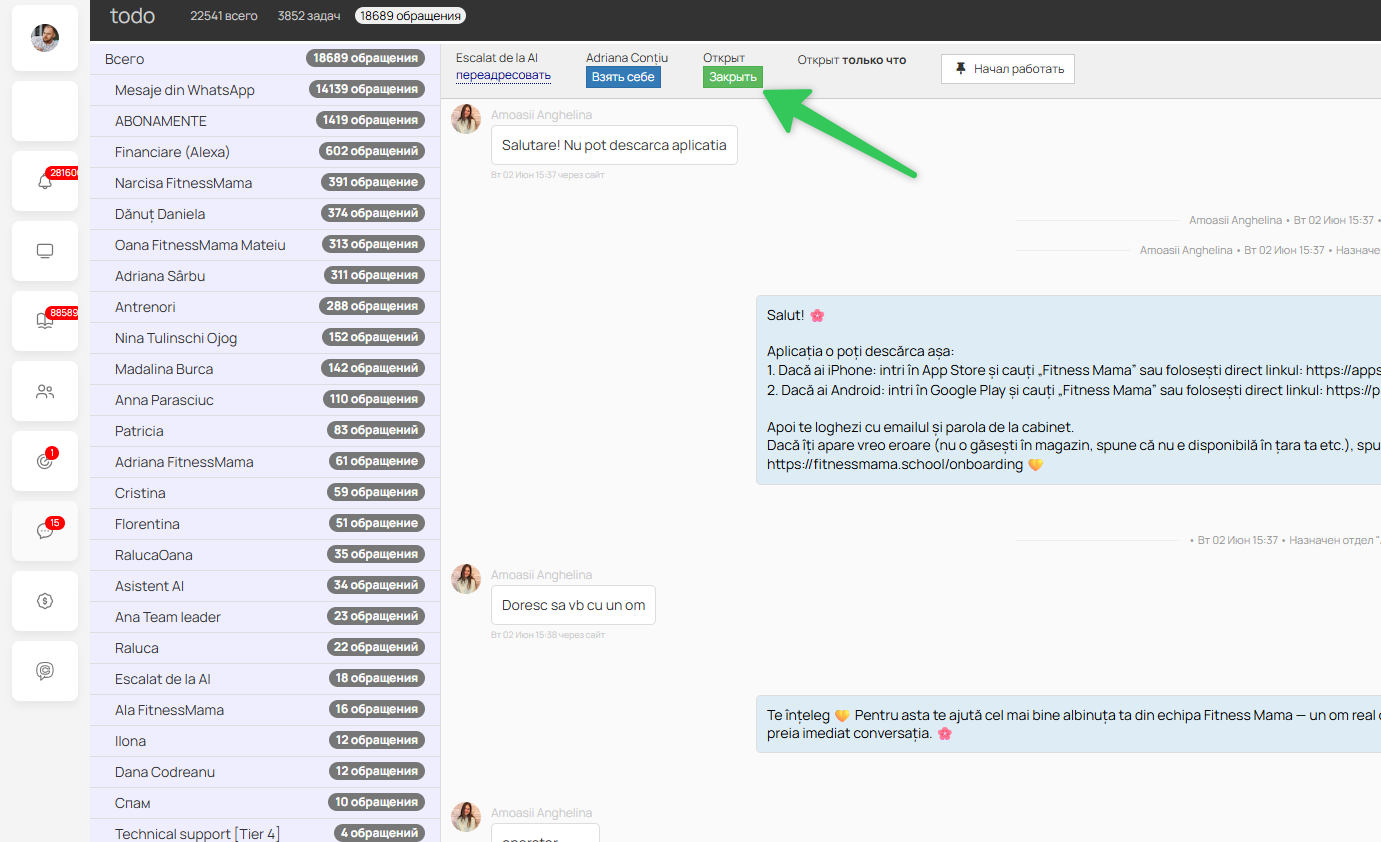Open the at-sign message icon in sidebar
1381x842 pixels.
coord(45,671)
